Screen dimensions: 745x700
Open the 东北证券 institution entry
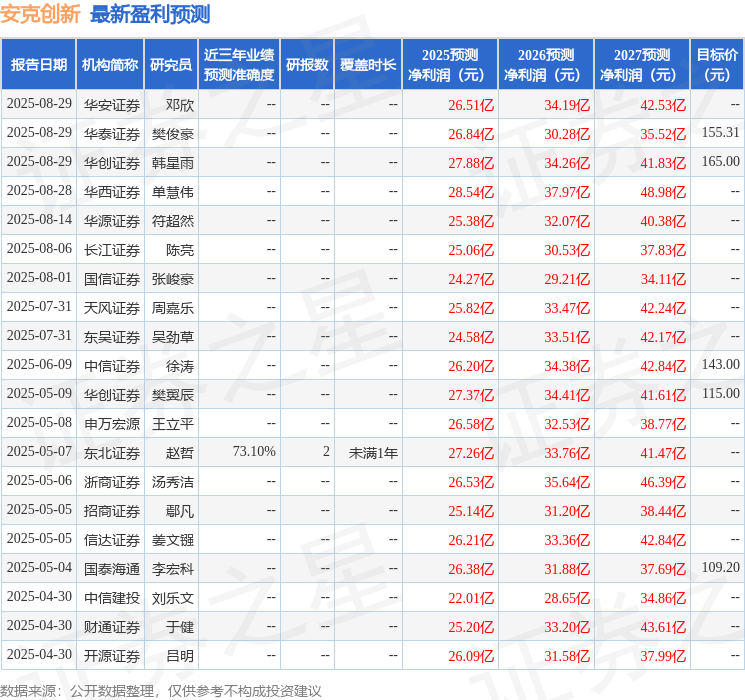(112, 452)
